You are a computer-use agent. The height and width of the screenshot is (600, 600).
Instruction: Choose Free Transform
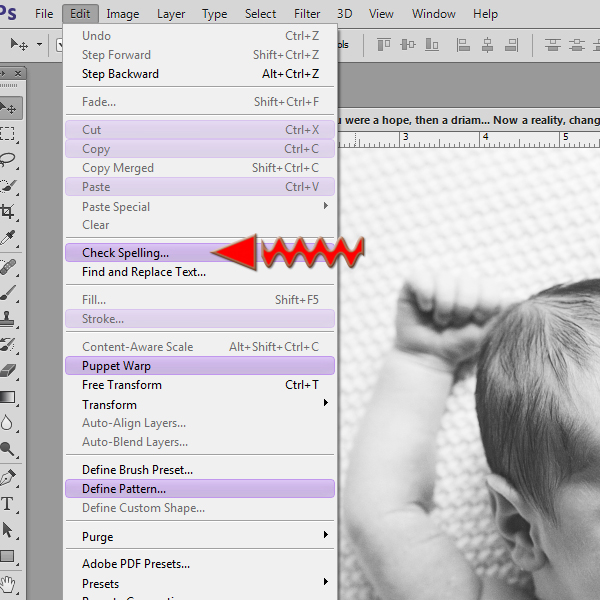click(x=200, y=385)
